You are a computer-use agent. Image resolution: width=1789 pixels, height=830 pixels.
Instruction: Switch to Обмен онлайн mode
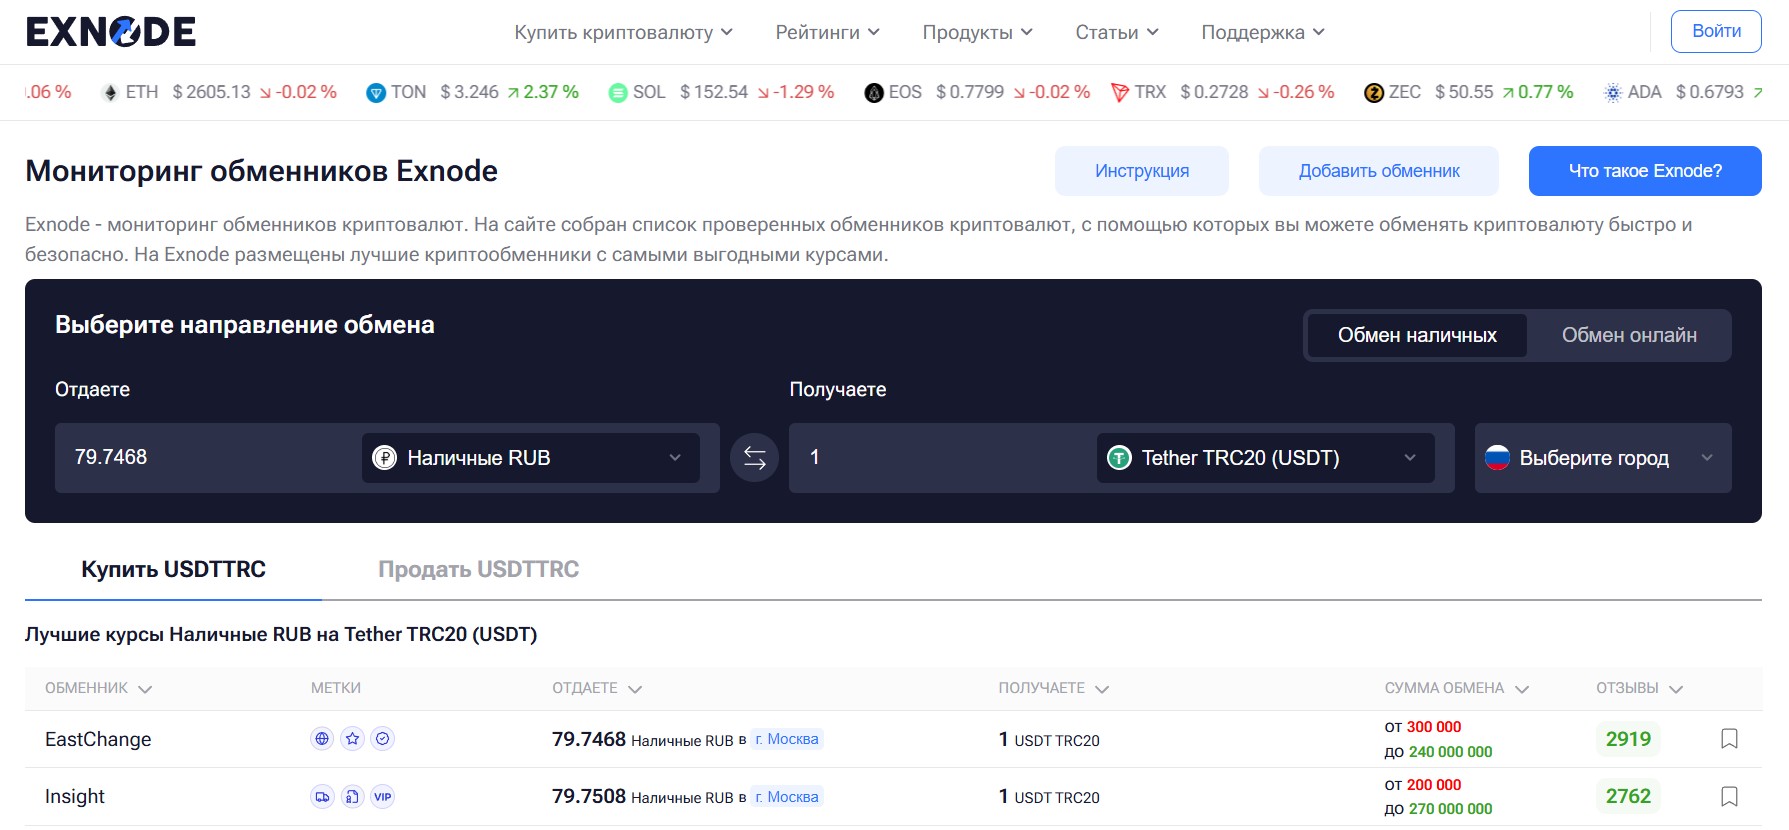(1629, 336)
